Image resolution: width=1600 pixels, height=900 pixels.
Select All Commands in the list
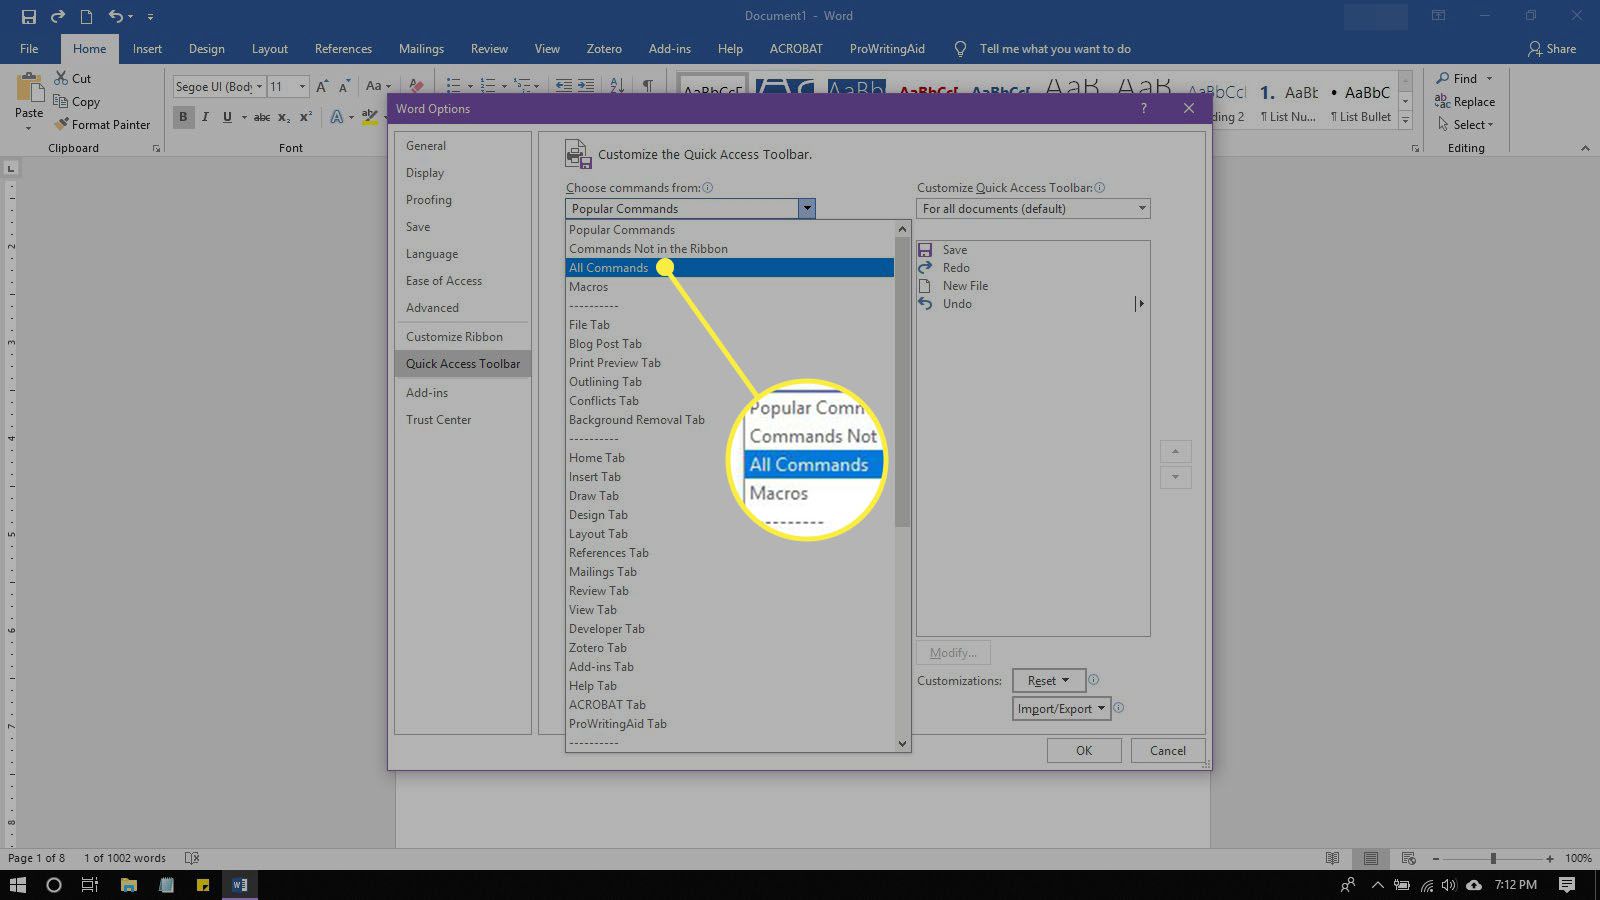click(730, 267)
